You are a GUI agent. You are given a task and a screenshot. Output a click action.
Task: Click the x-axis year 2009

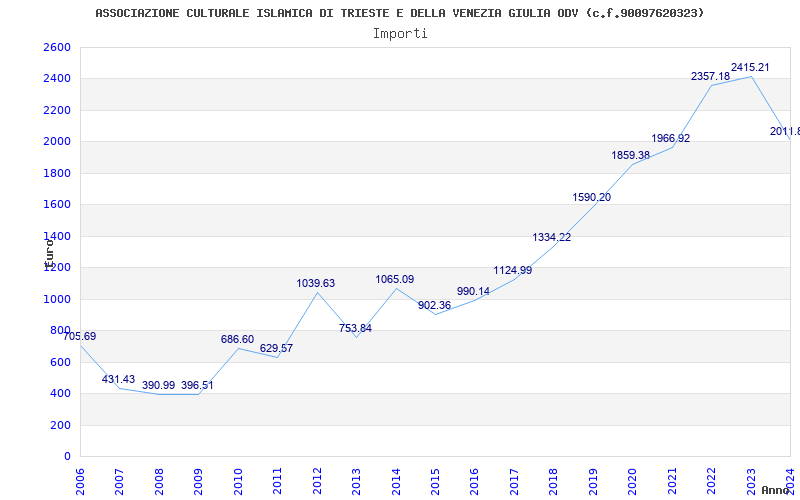tap(198, 481)
